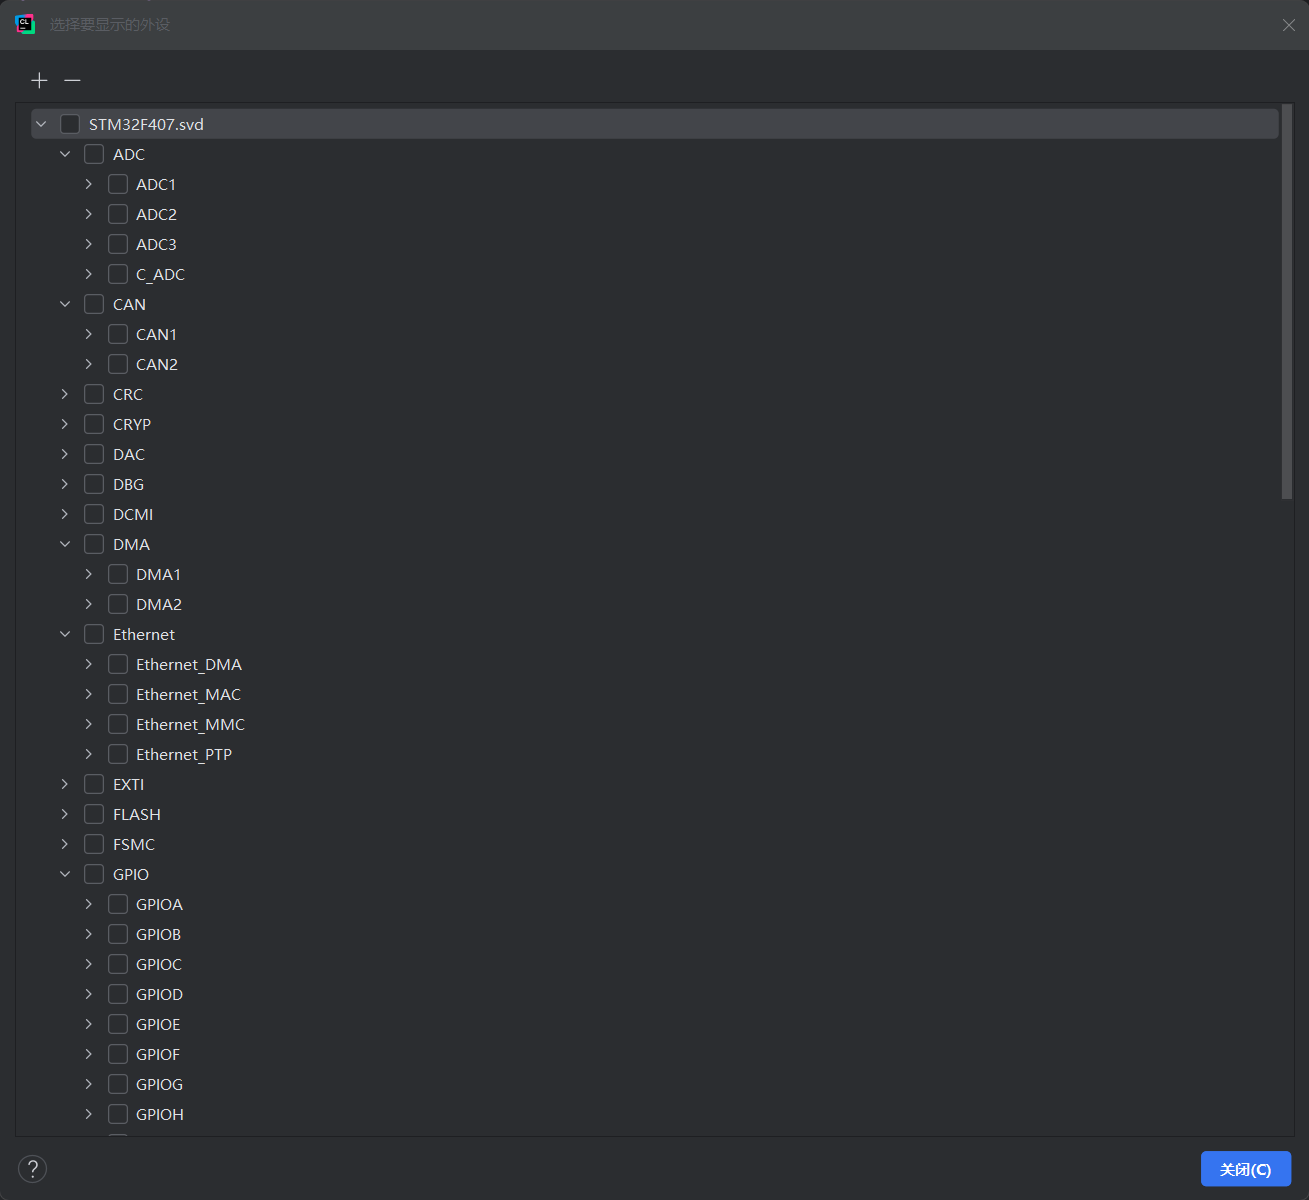1309x1200 pixels.
Task: Enable the ADC1 checkbox
Action: 118,184
